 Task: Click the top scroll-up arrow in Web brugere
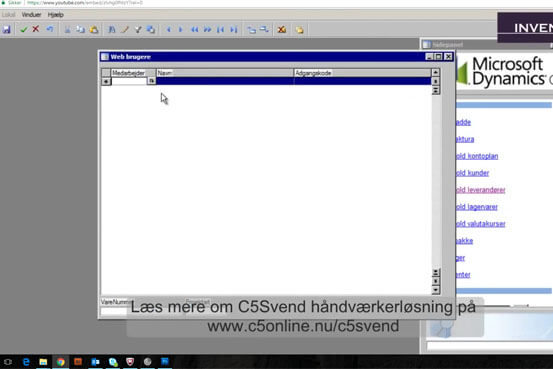click(x=436, y=72)
